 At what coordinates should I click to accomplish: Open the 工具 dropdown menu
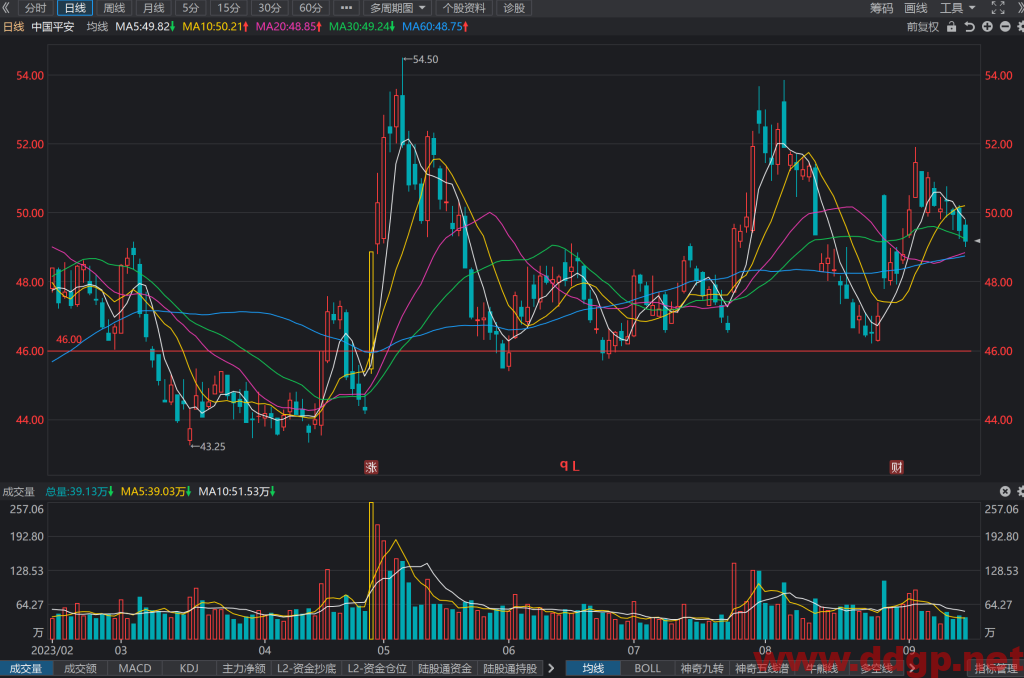click(957, 8)
